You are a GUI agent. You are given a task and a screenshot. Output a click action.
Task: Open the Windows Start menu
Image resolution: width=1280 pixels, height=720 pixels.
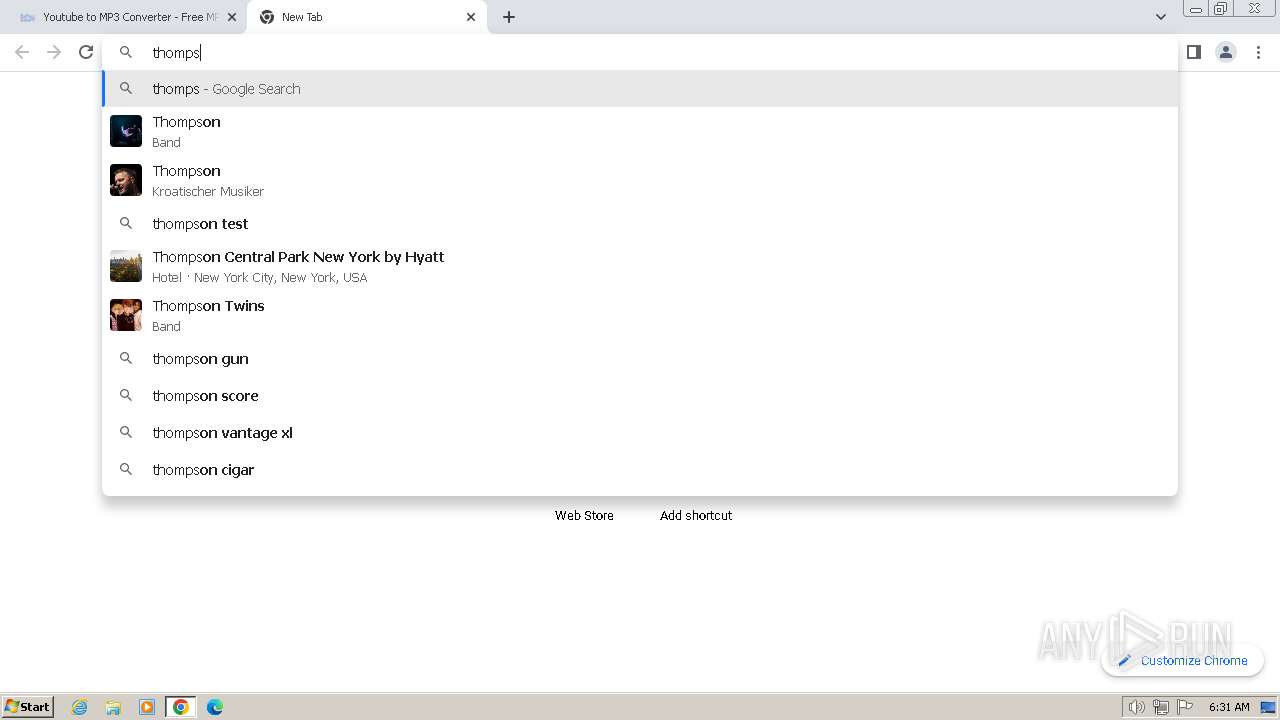28,707
